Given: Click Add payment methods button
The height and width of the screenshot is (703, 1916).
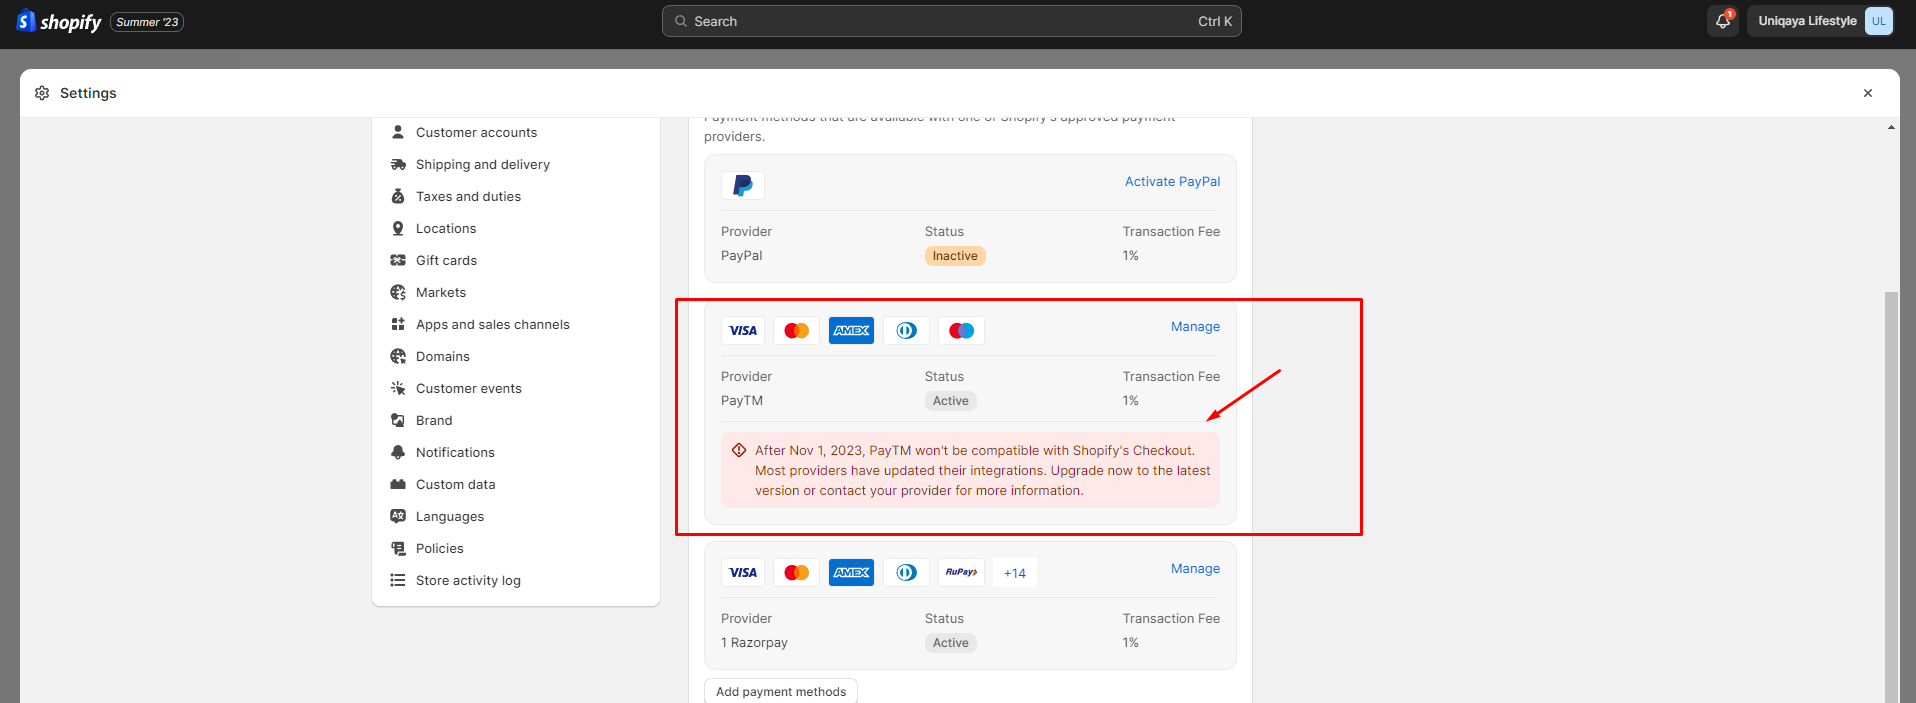Looking at the screenshot, I should pyautogui.click(x=781, y=691).
